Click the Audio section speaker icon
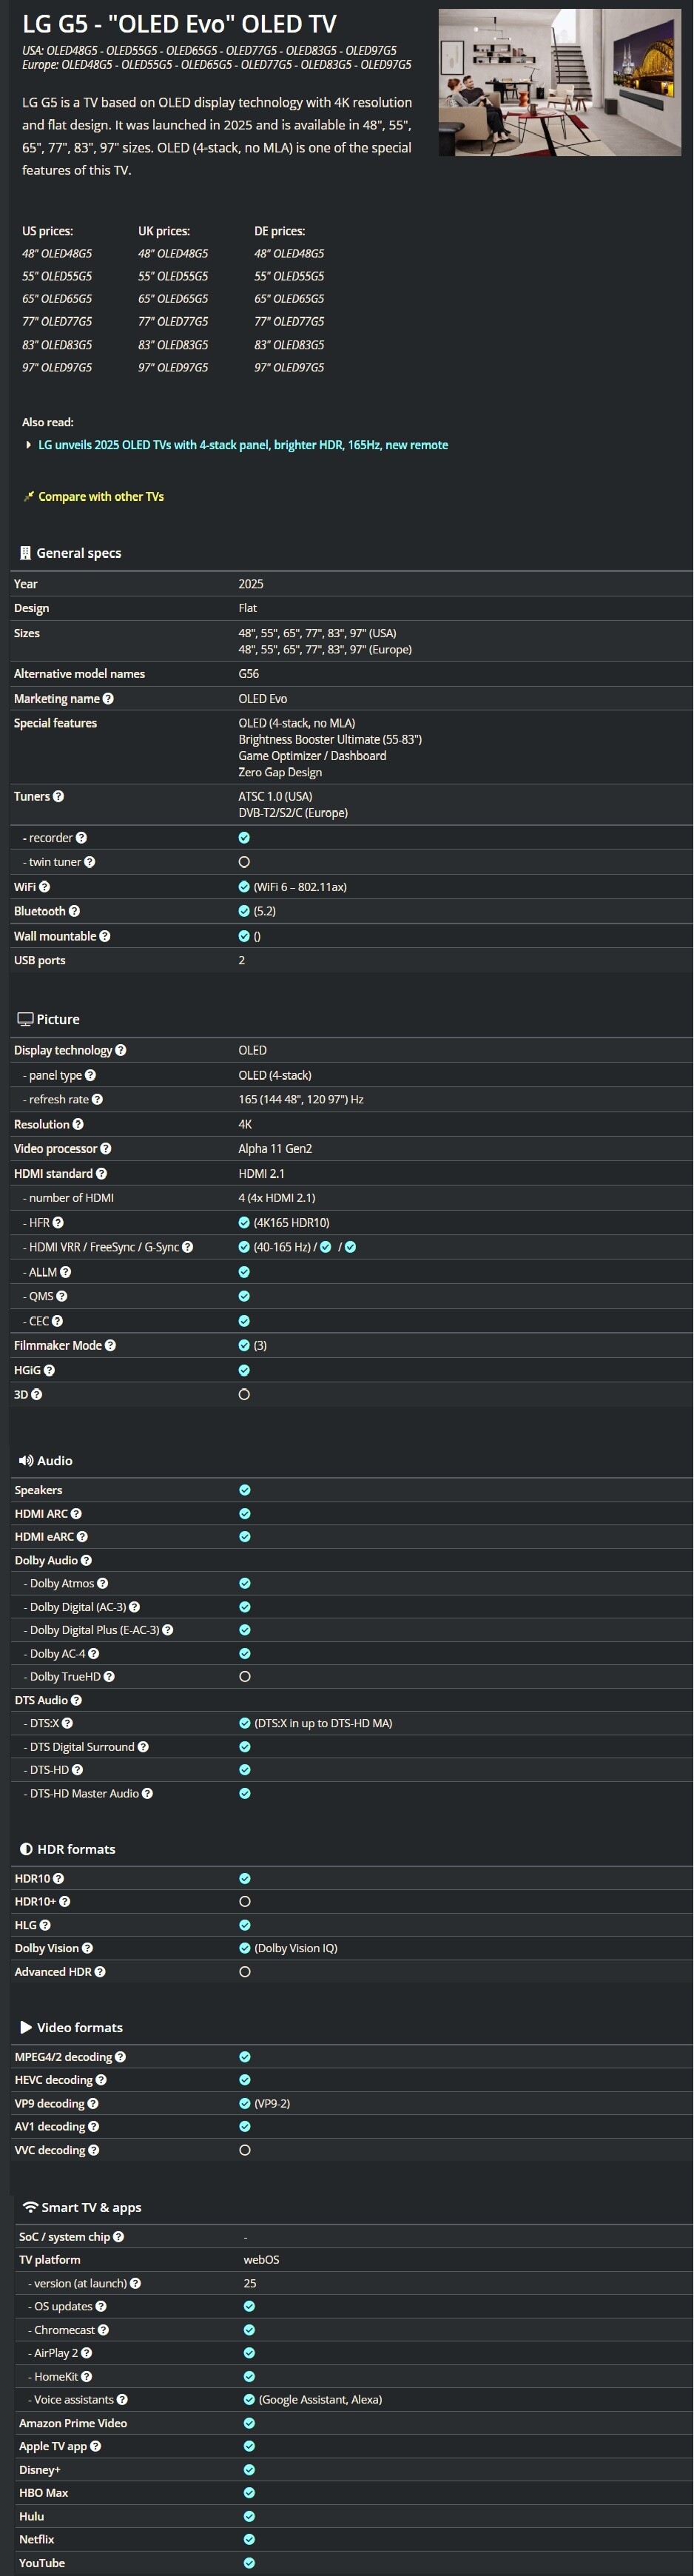694x2576 pixels. click(x=25, y=1461)
